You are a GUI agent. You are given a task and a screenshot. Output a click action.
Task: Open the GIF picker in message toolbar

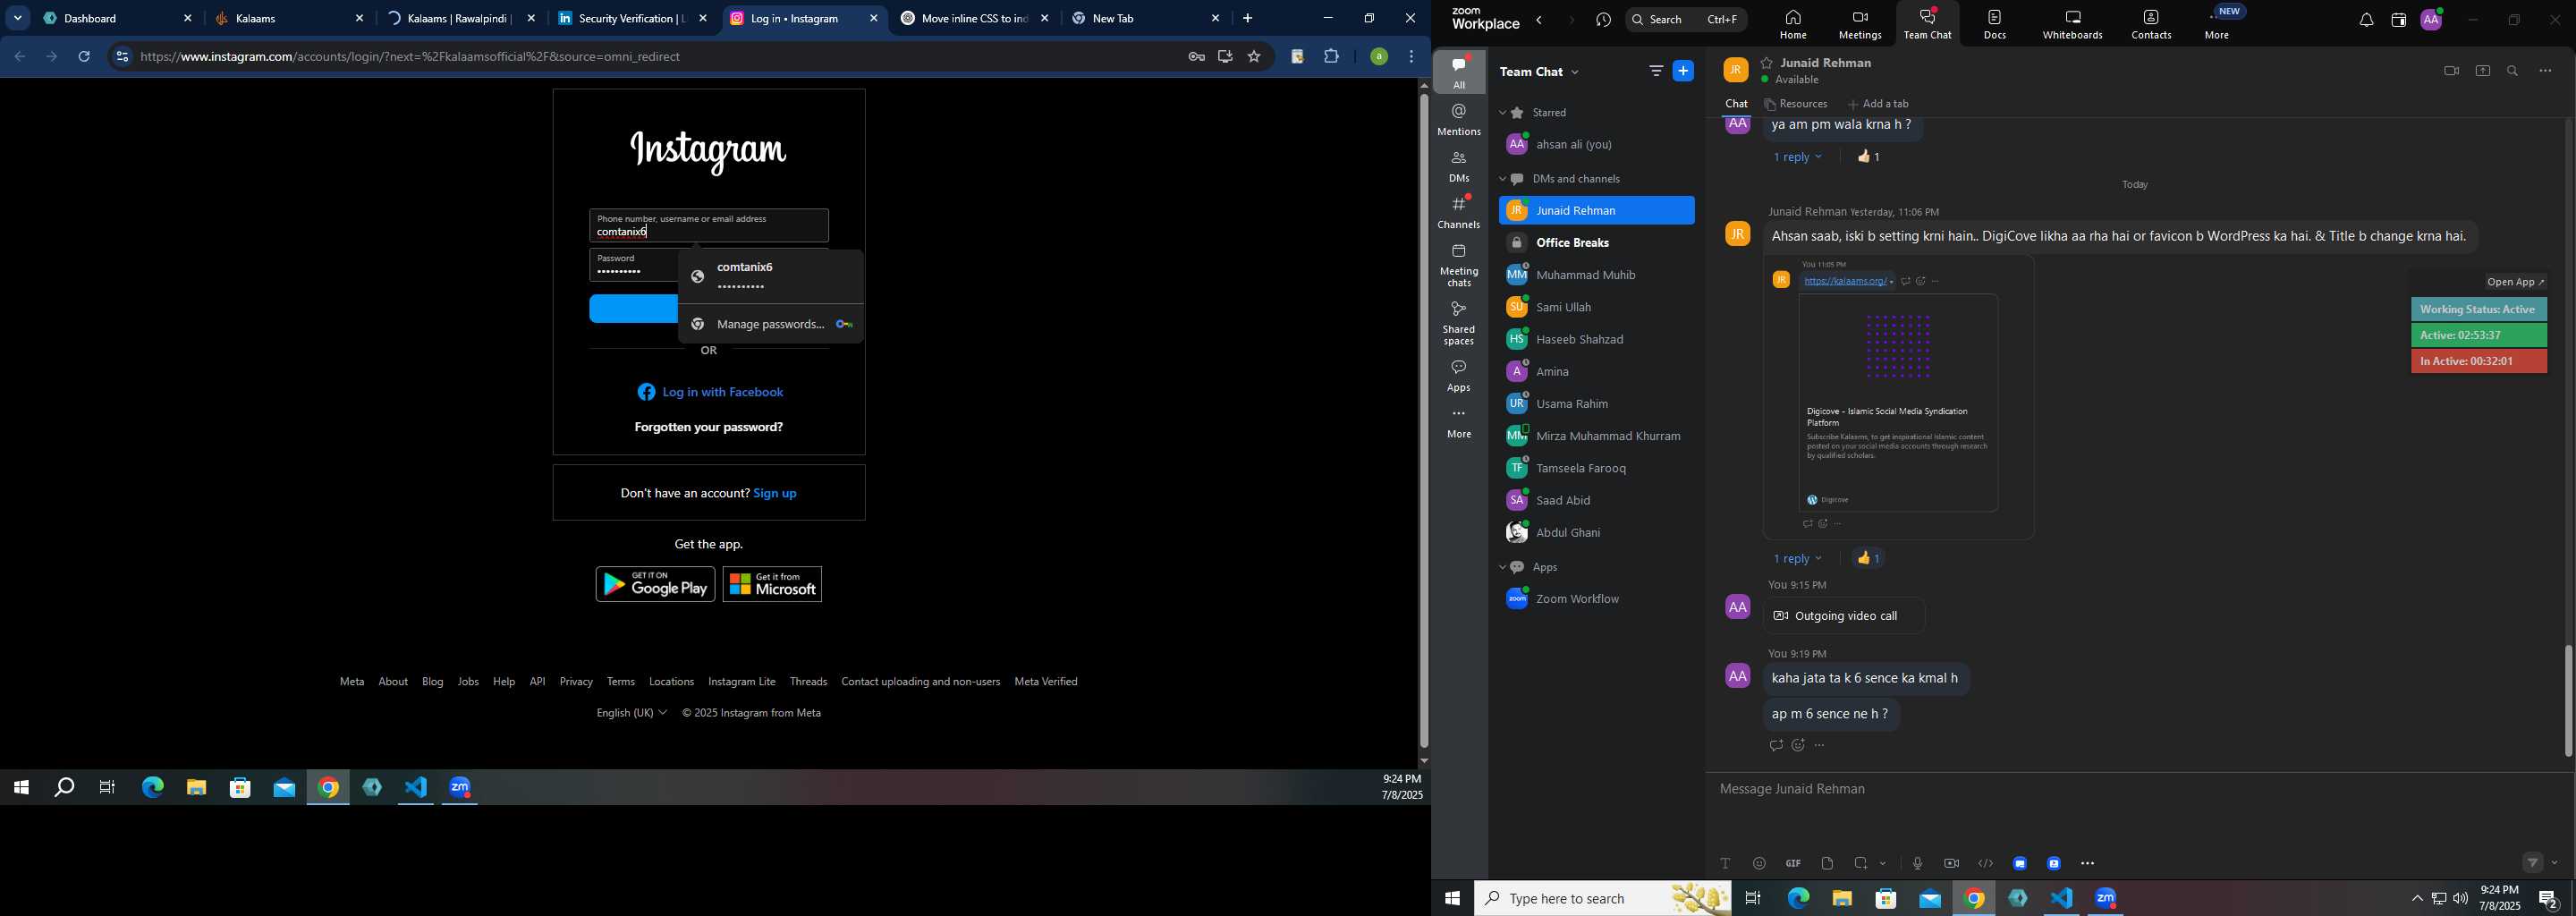pos(1793,863)
